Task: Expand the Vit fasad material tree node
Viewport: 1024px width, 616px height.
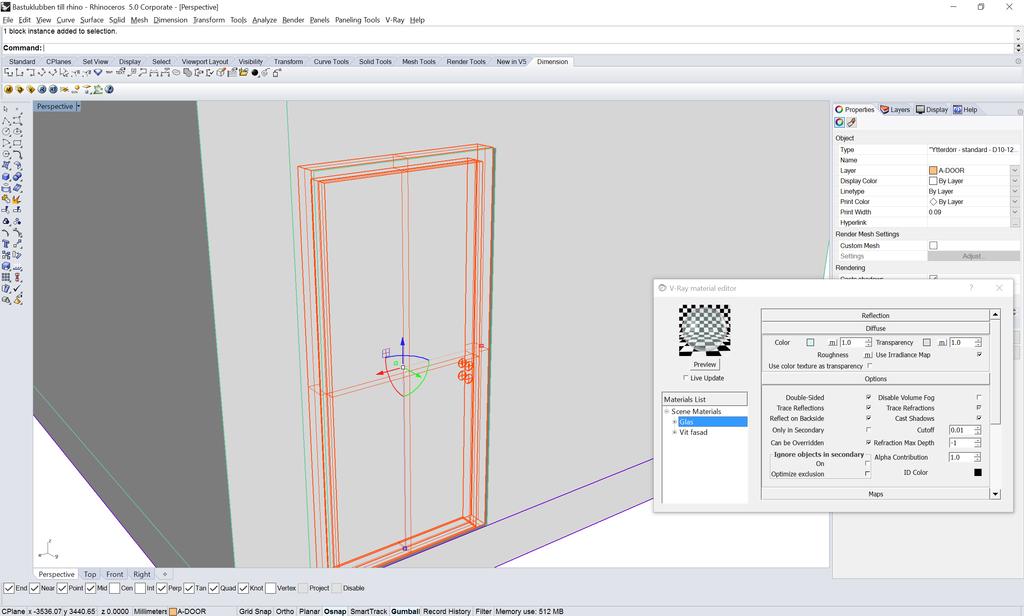Action: (675, 432)
